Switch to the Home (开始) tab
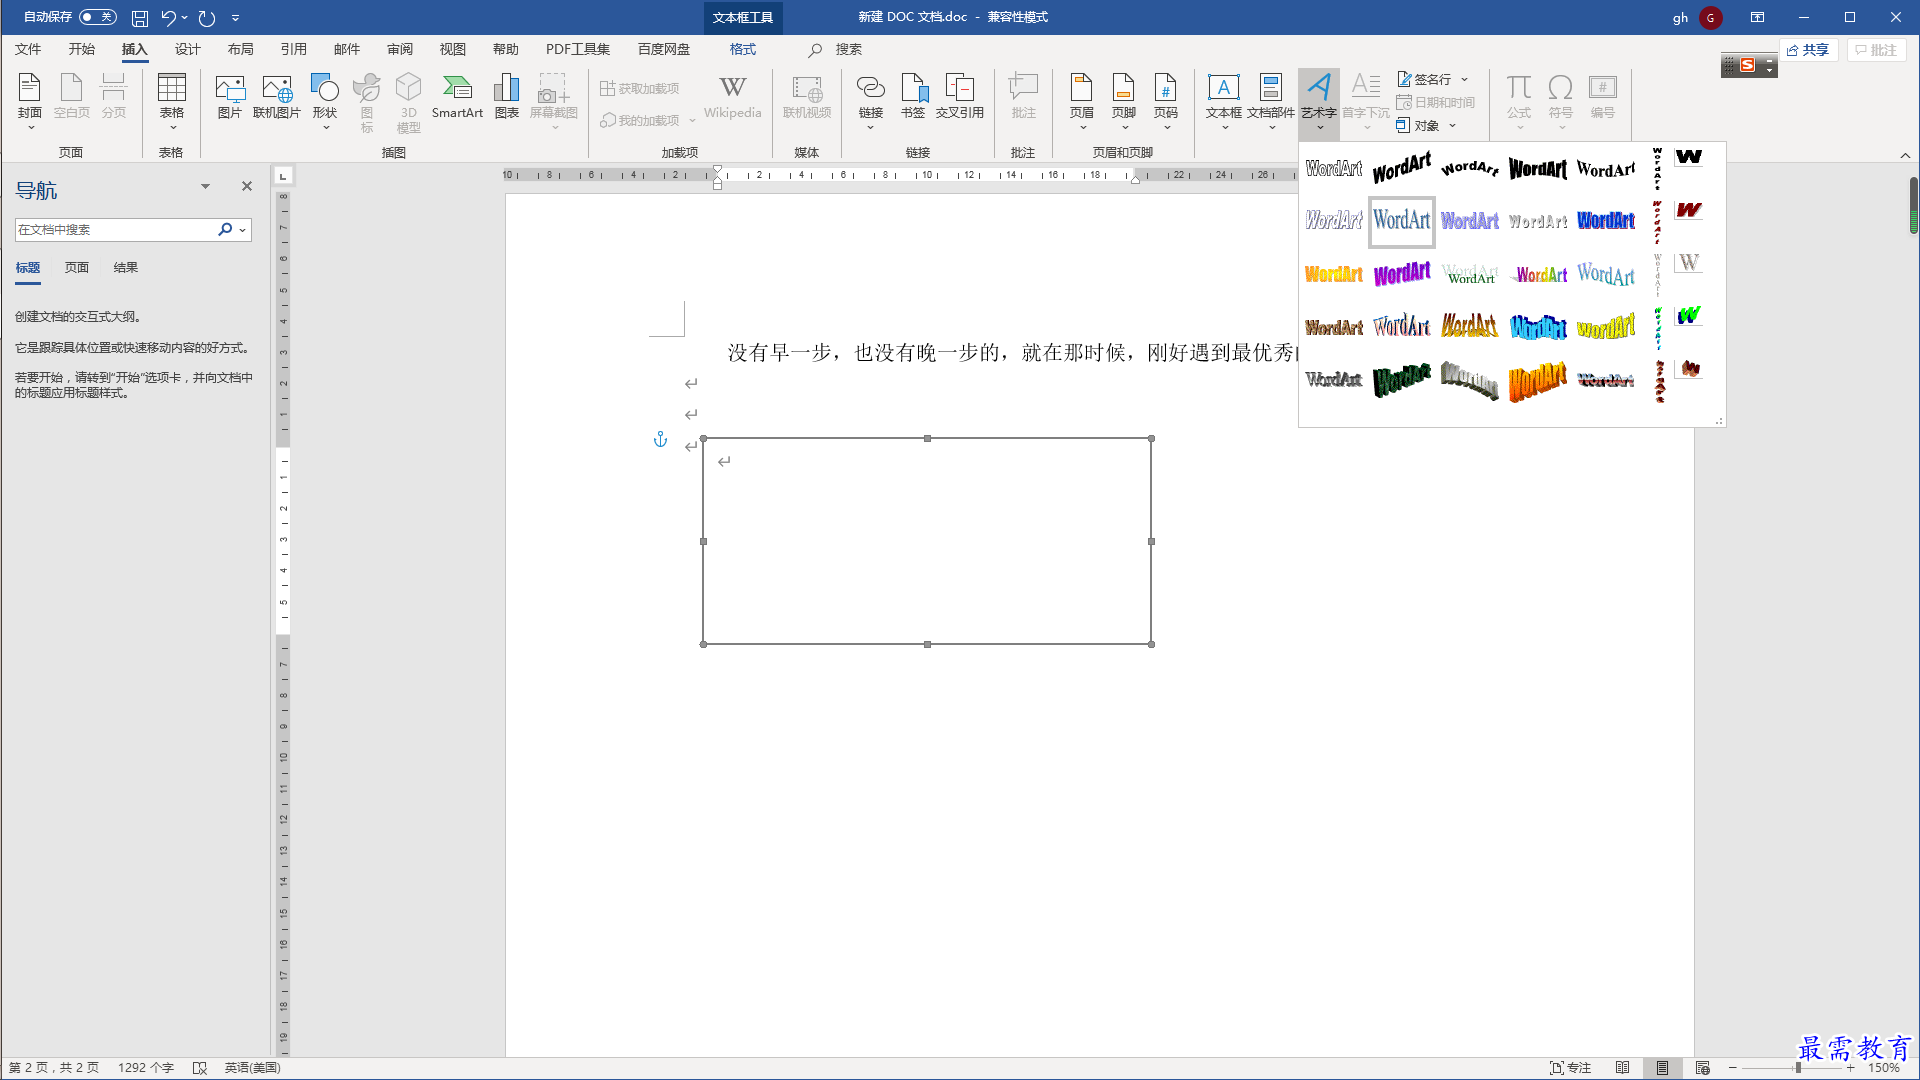This screenshot has height=1080, width=1920. tap(82, 49)
